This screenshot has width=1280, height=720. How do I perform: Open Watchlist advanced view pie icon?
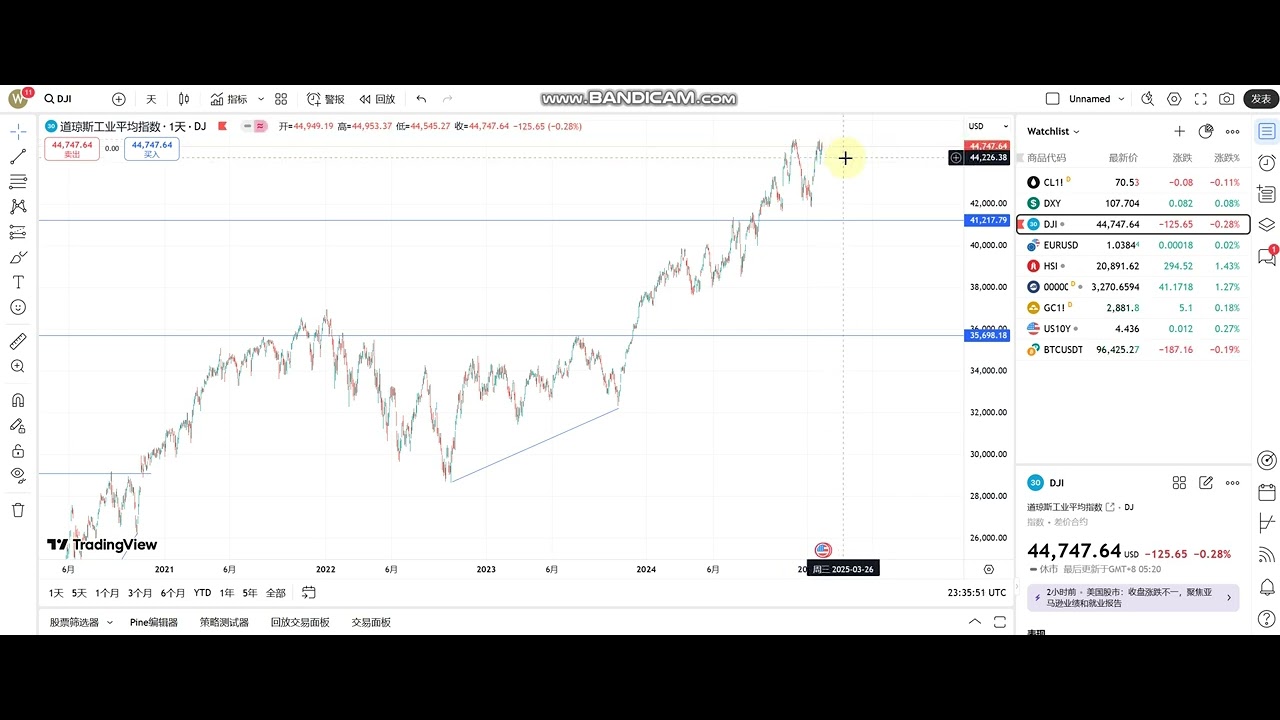[x=1206, y=131]
